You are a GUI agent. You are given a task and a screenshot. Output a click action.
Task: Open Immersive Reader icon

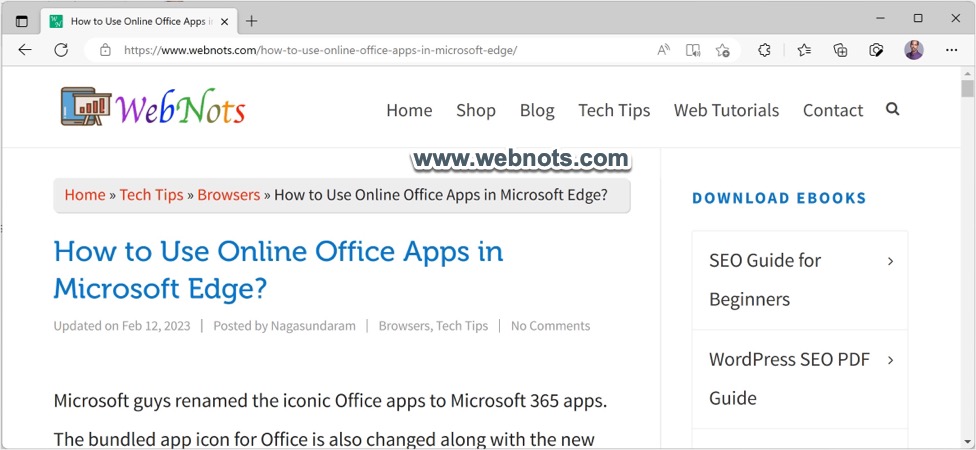[x=693, y=50]
